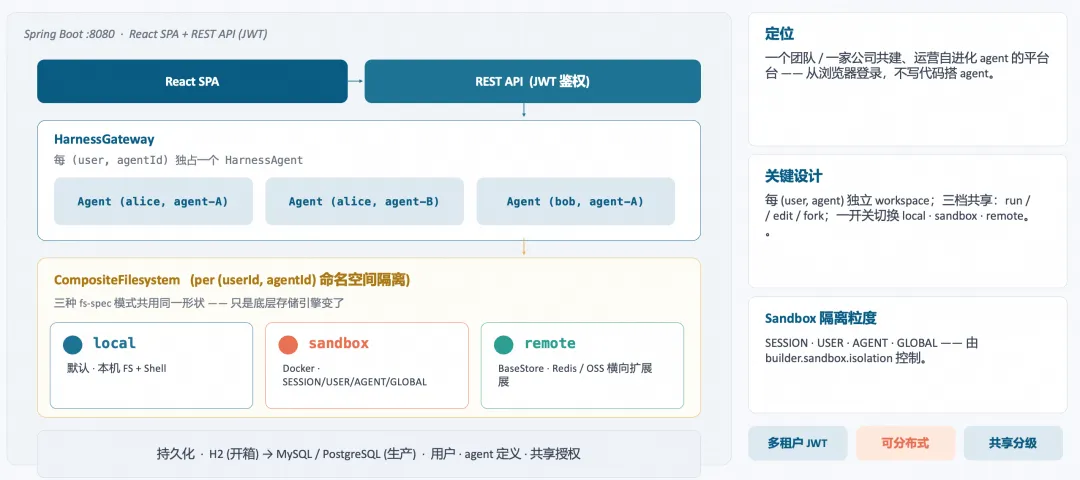Click the CompositeFilesystem heading text
Viewport: 1080px width, 480px height.
pyautogui.click(x=232, y=280)
